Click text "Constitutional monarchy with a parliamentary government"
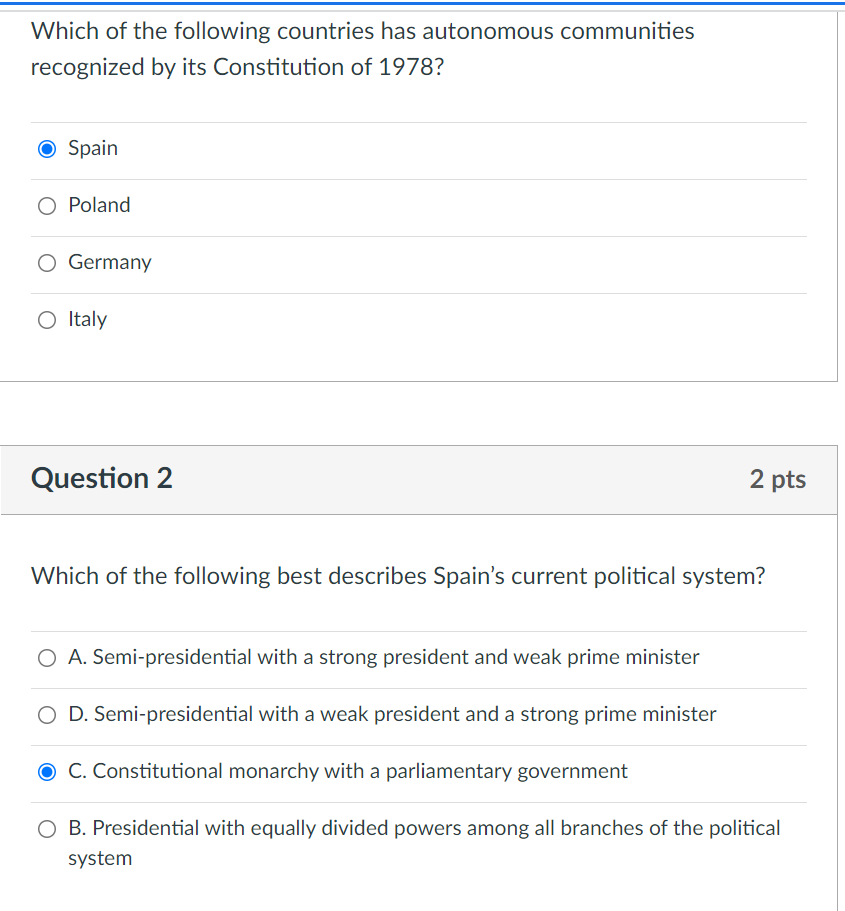 (x=348, y=771)
